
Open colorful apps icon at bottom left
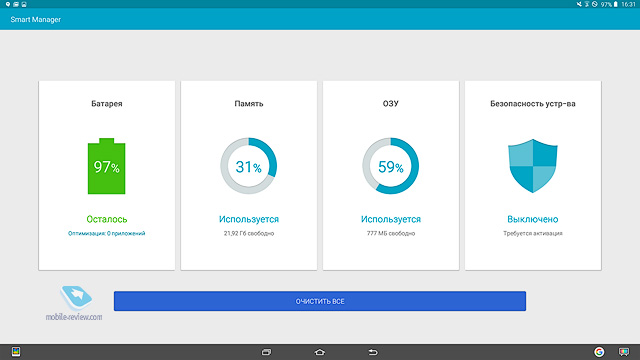[x=16, y=352]
